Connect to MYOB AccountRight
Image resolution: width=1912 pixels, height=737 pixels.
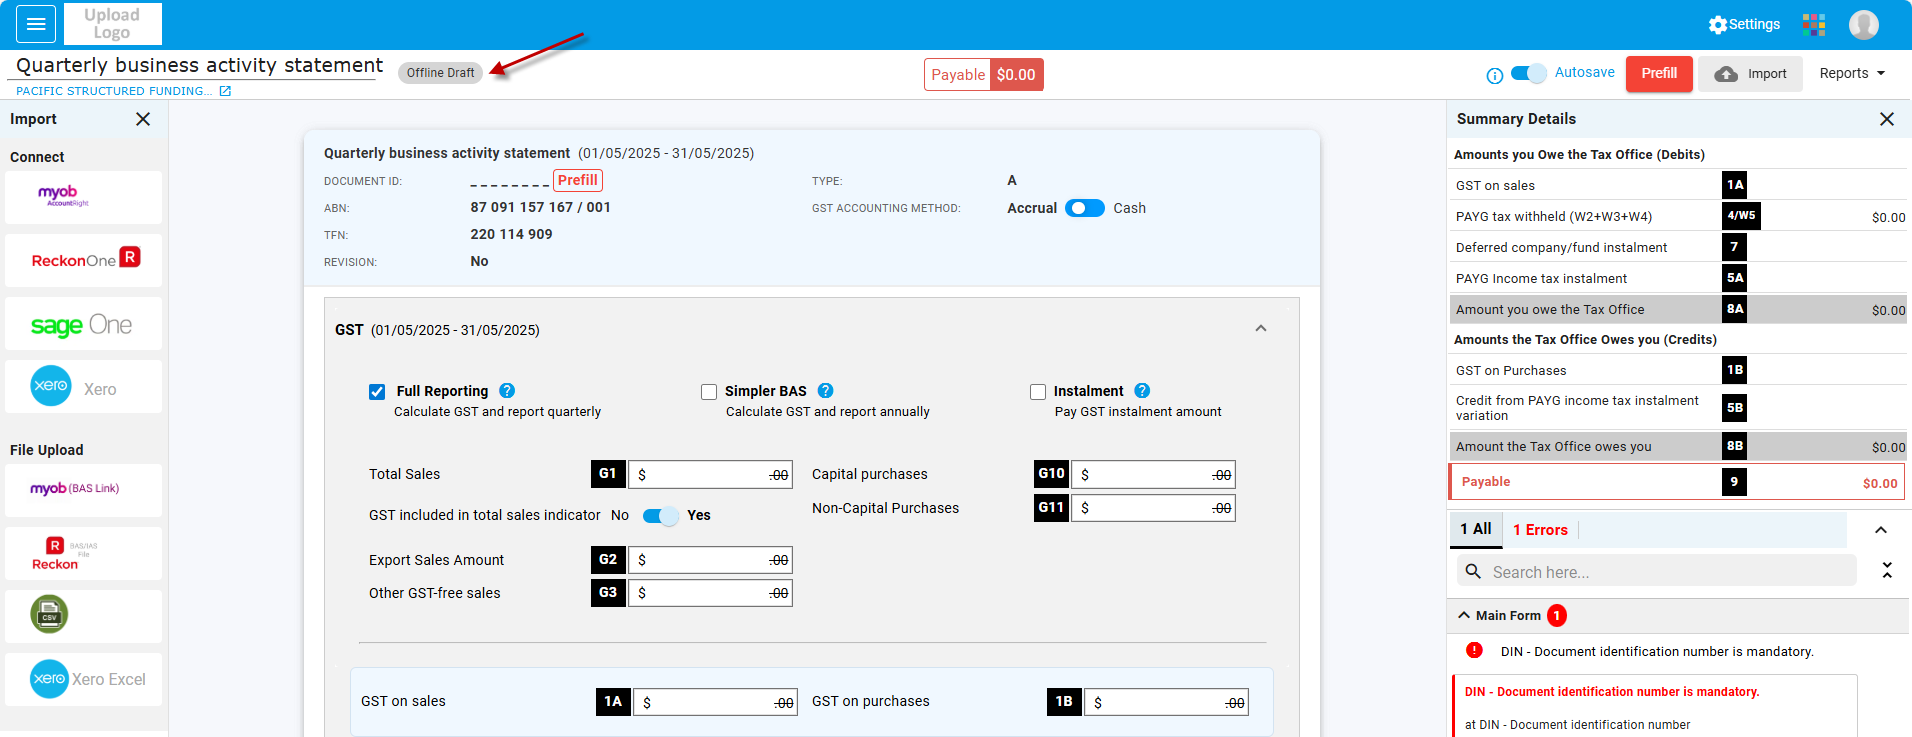click(83, 197)
